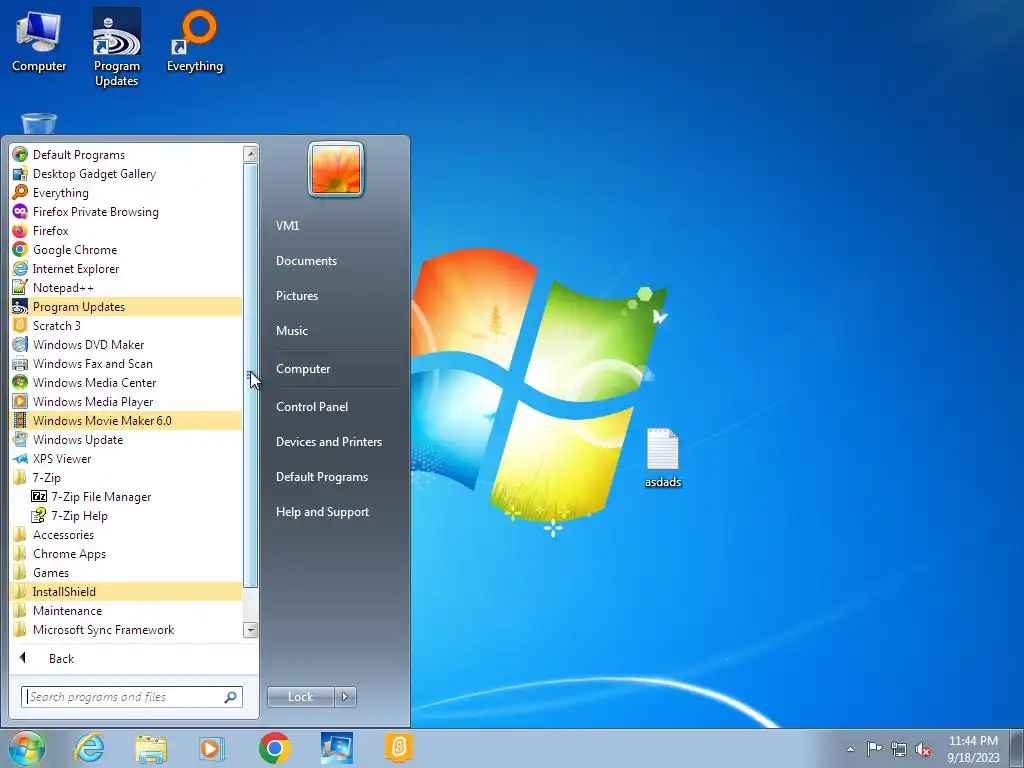Open Default Programs in the programs list

[126, 155]
